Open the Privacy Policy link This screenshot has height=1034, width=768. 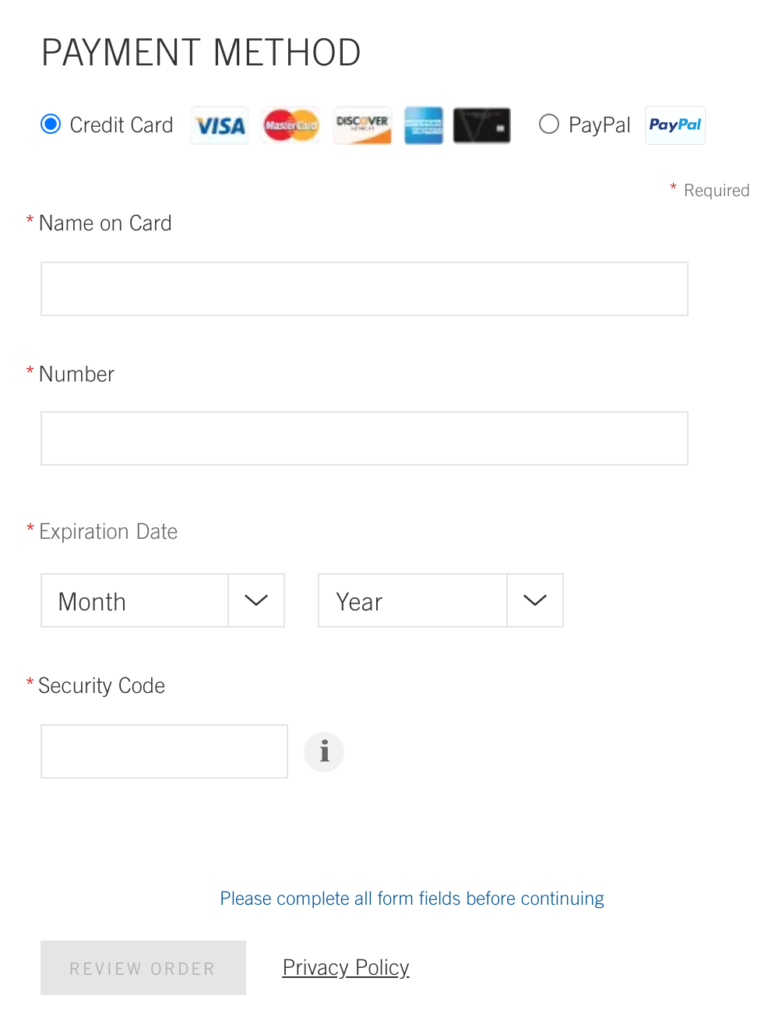(346, 968)
